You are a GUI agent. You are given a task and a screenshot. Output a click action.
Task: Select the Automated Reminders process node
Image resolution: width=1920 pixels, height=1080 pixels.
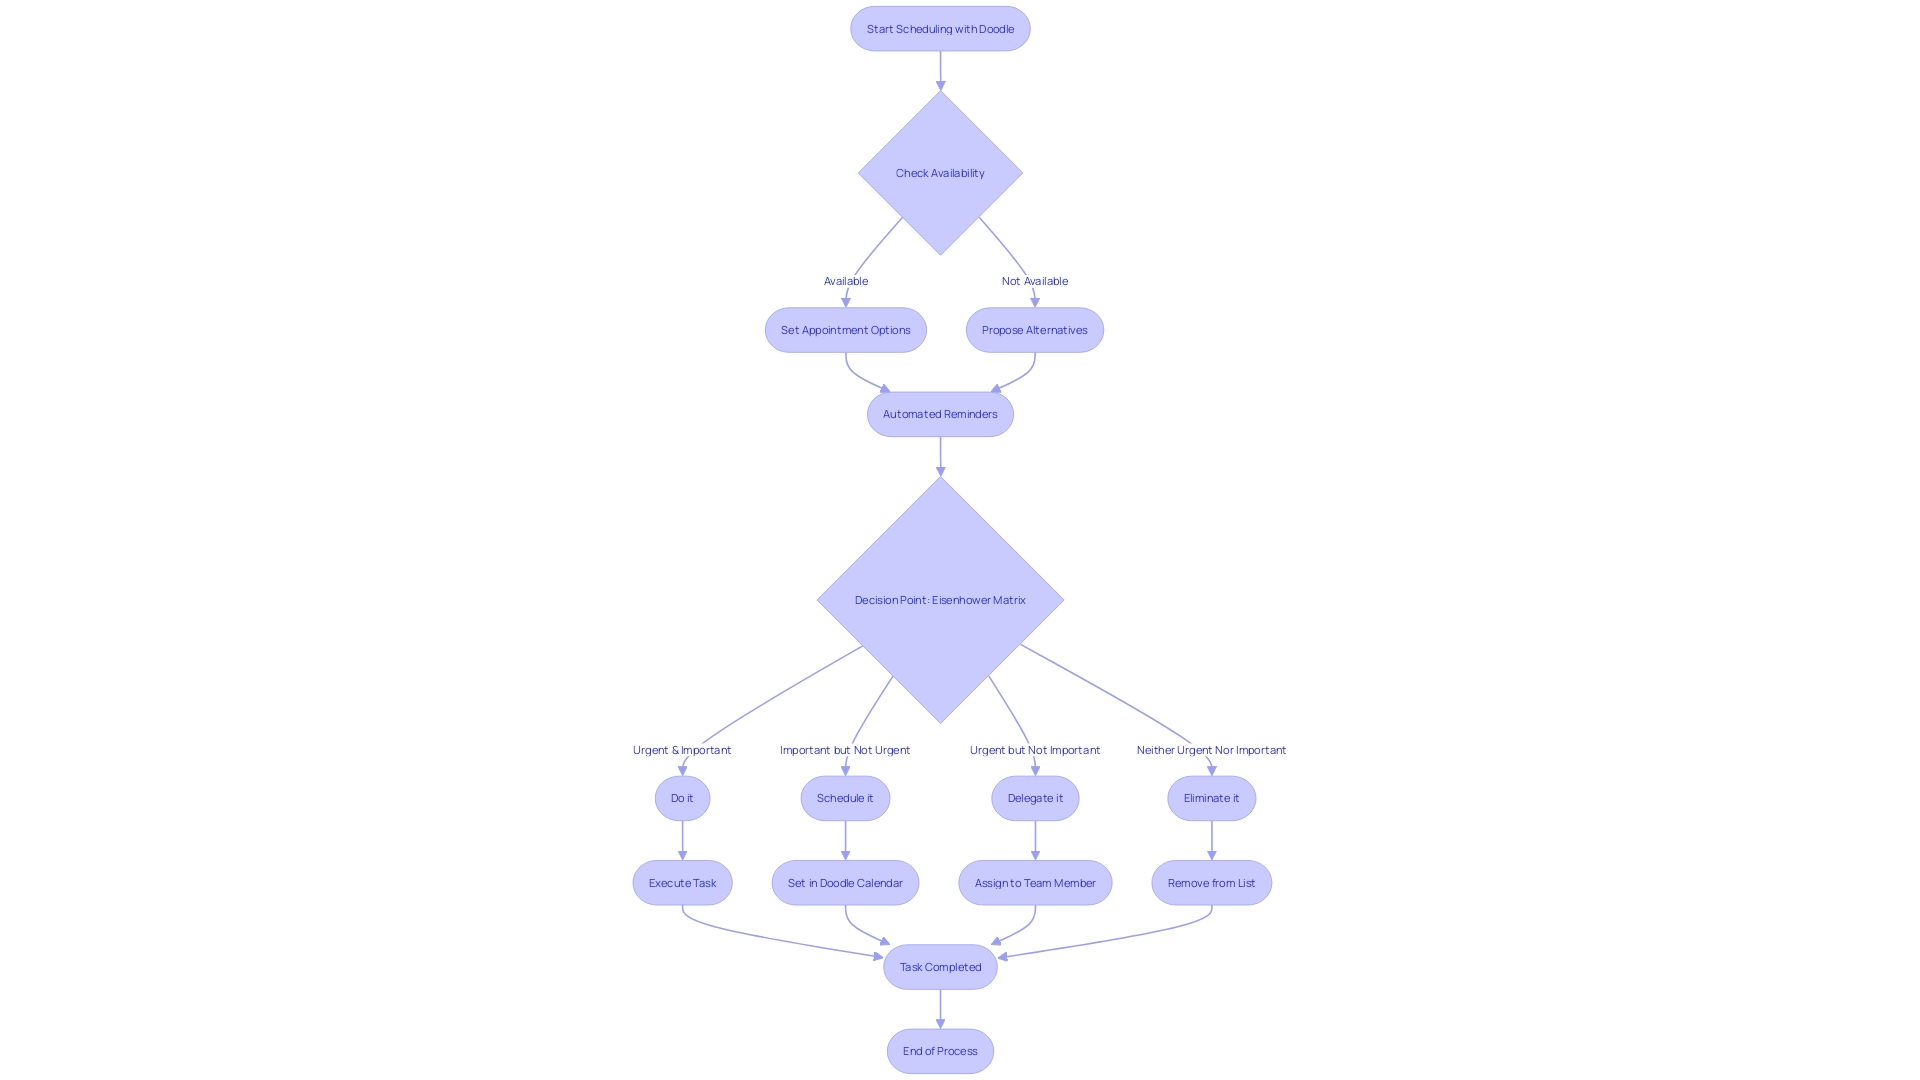939,413
